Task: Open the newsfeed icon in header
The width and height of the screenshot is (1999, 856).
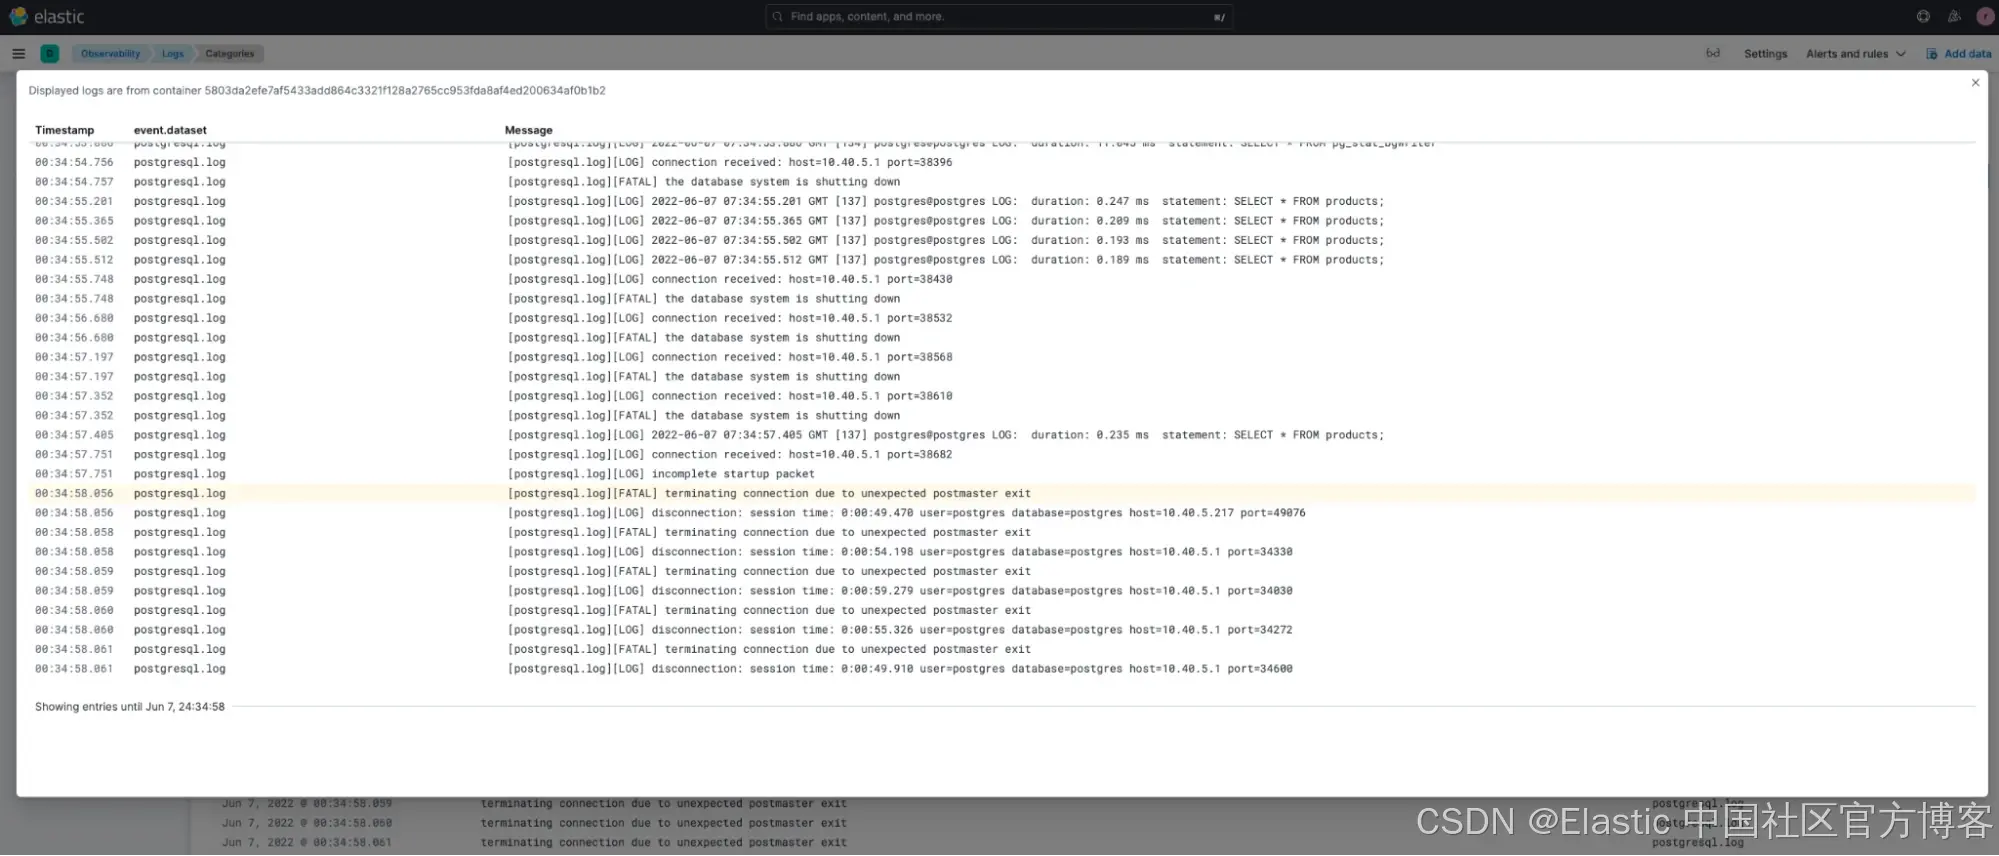Action: tap(1953, 17)
